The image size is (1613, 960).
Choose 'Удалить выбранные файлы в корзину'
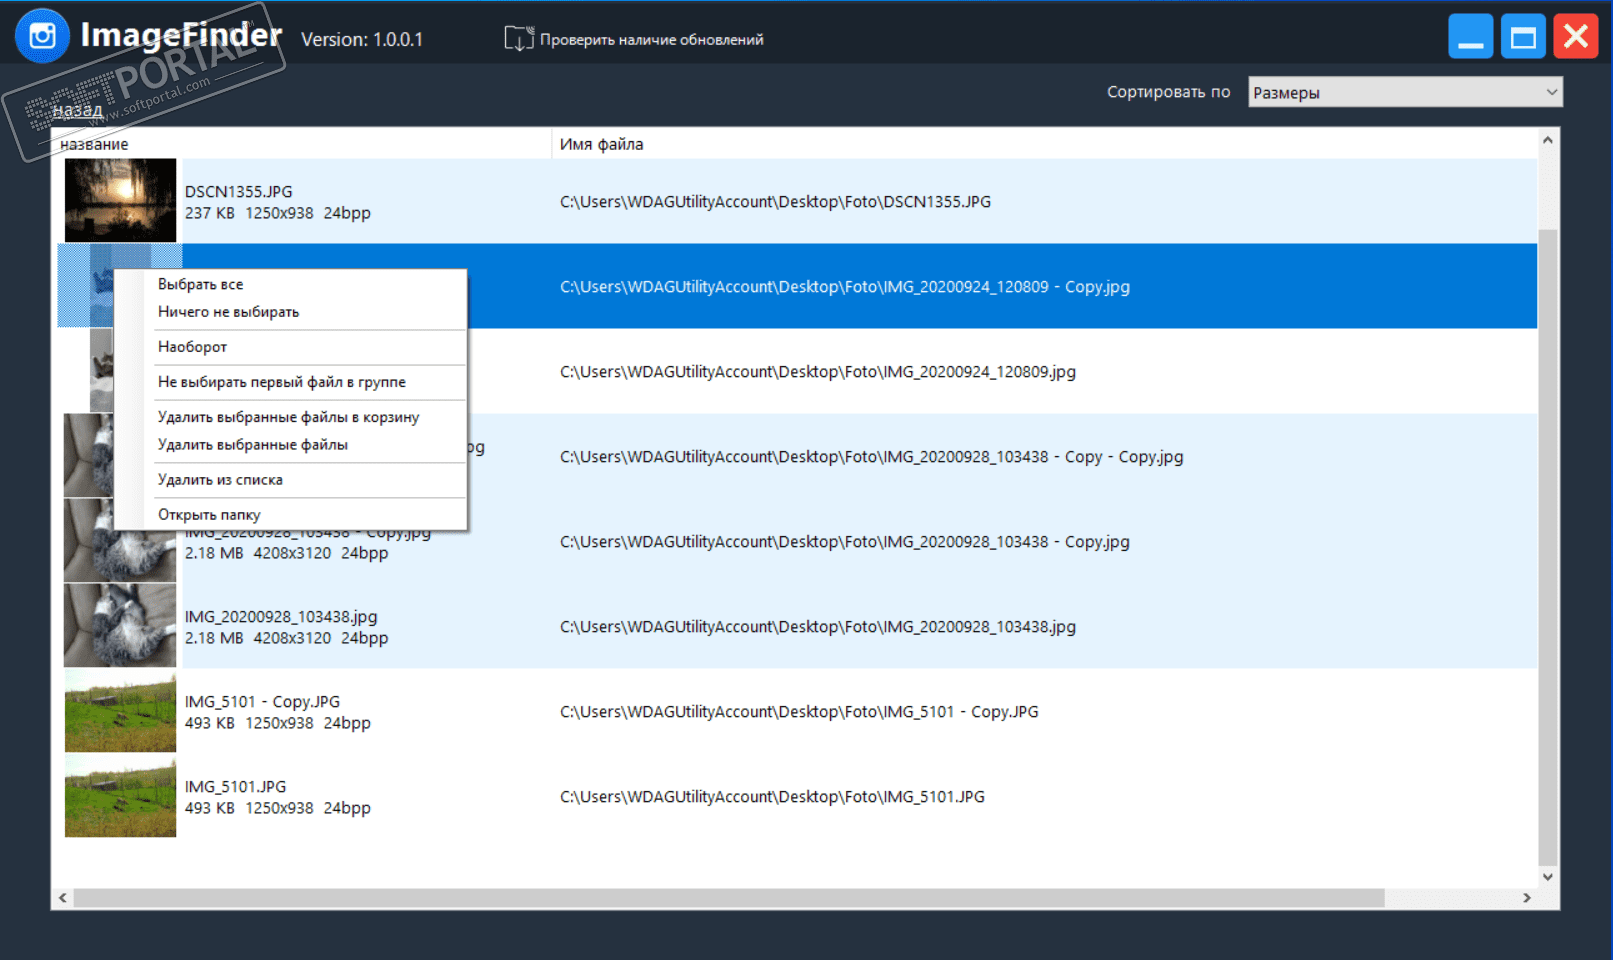291,417
